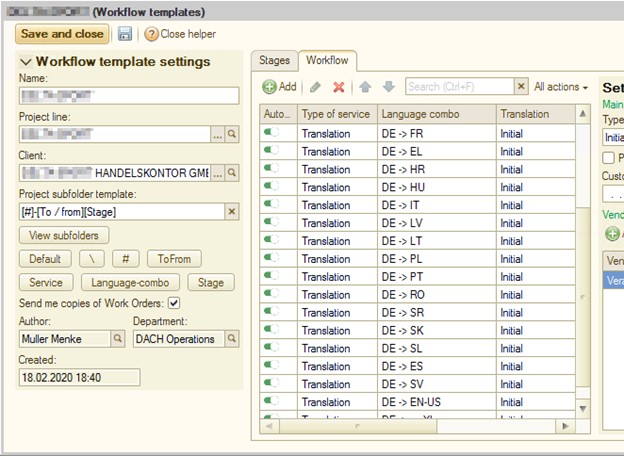Click the edit pencil icon in toolbar

pyautogui.click(x=315, y=88)
